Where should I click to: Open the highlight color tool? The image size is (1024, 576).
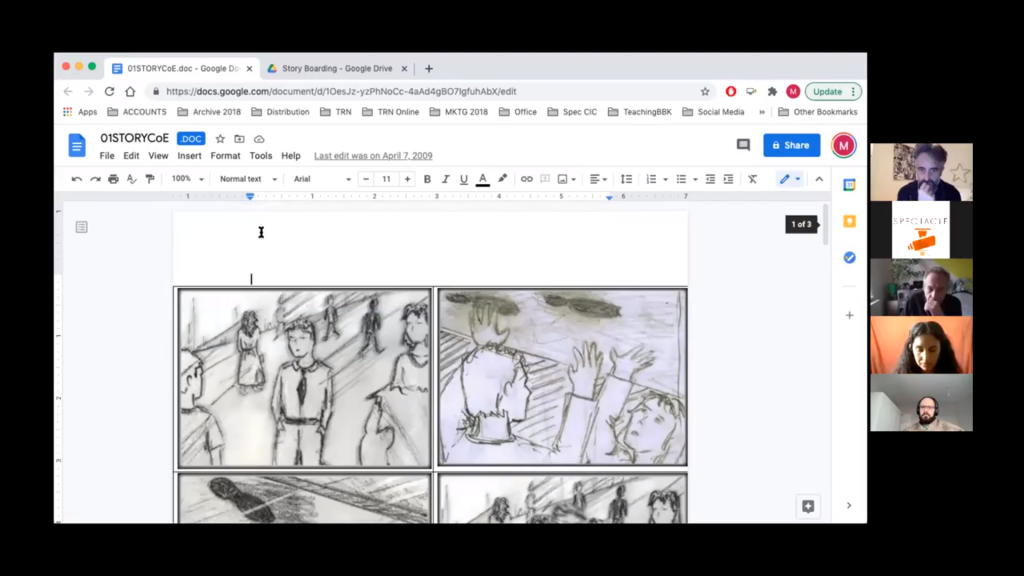coord(502,178)
